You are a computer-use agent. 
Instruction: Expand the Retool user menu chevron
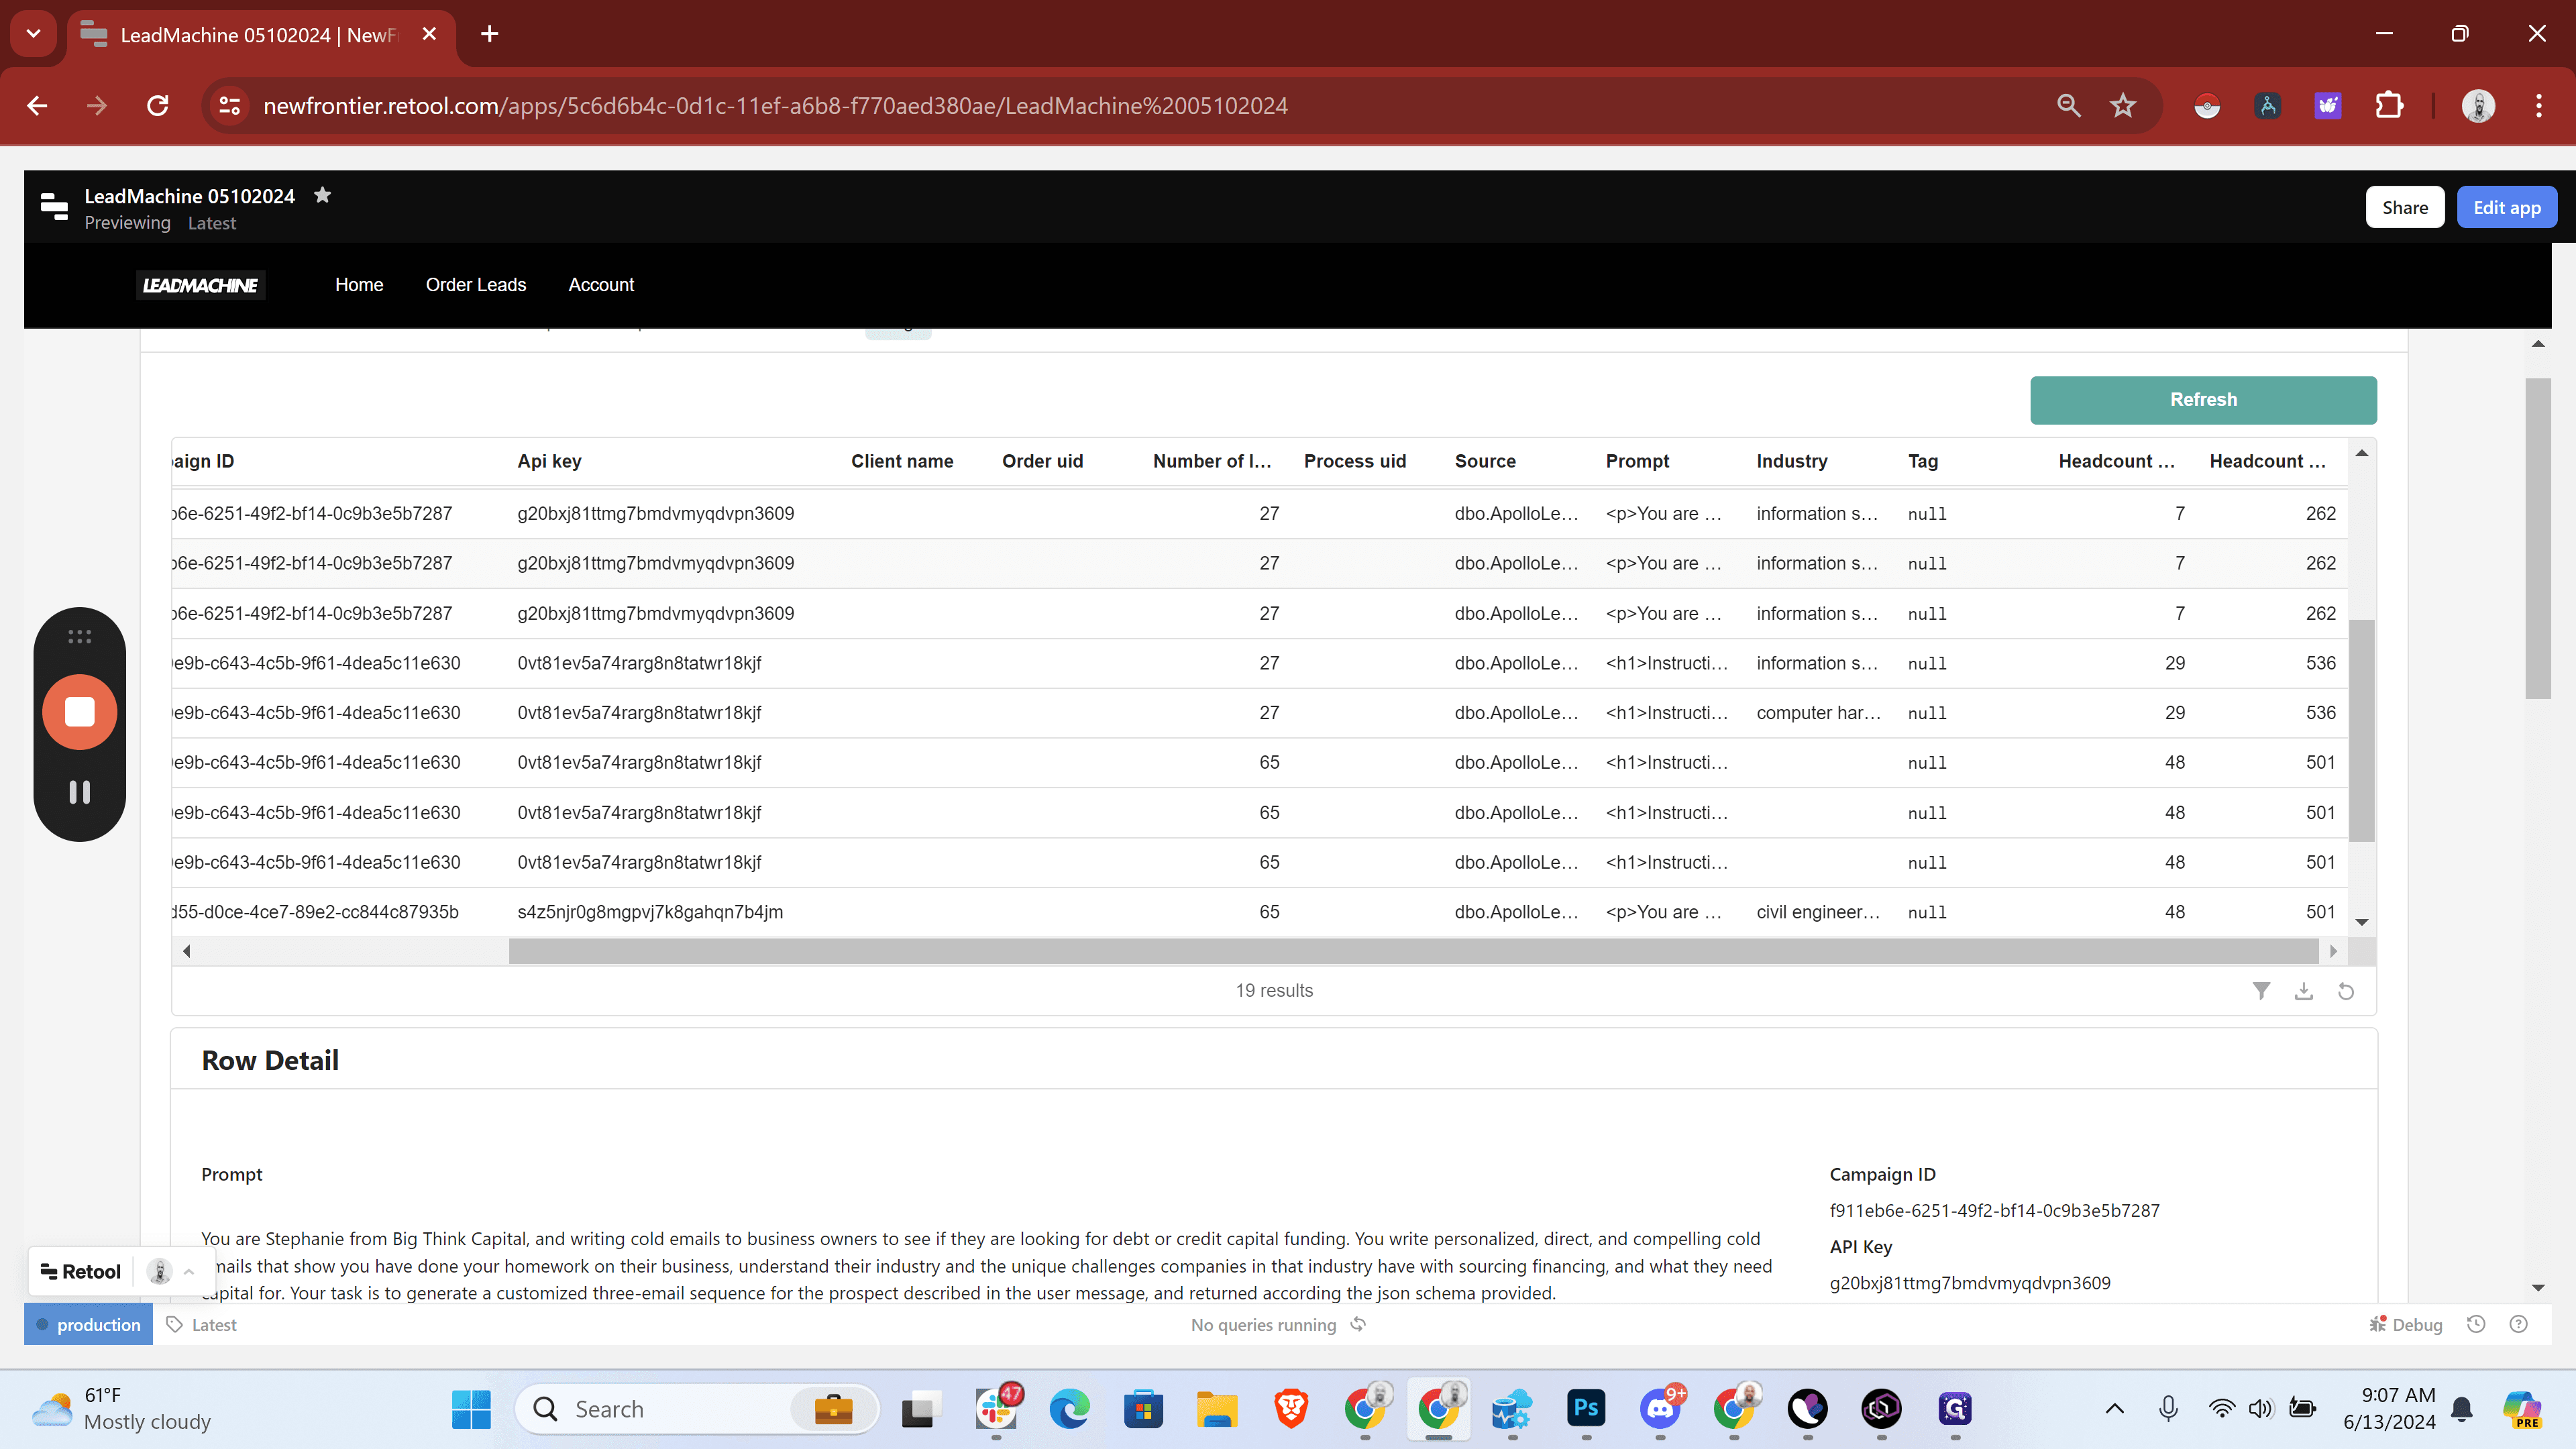coord(189,1272)
